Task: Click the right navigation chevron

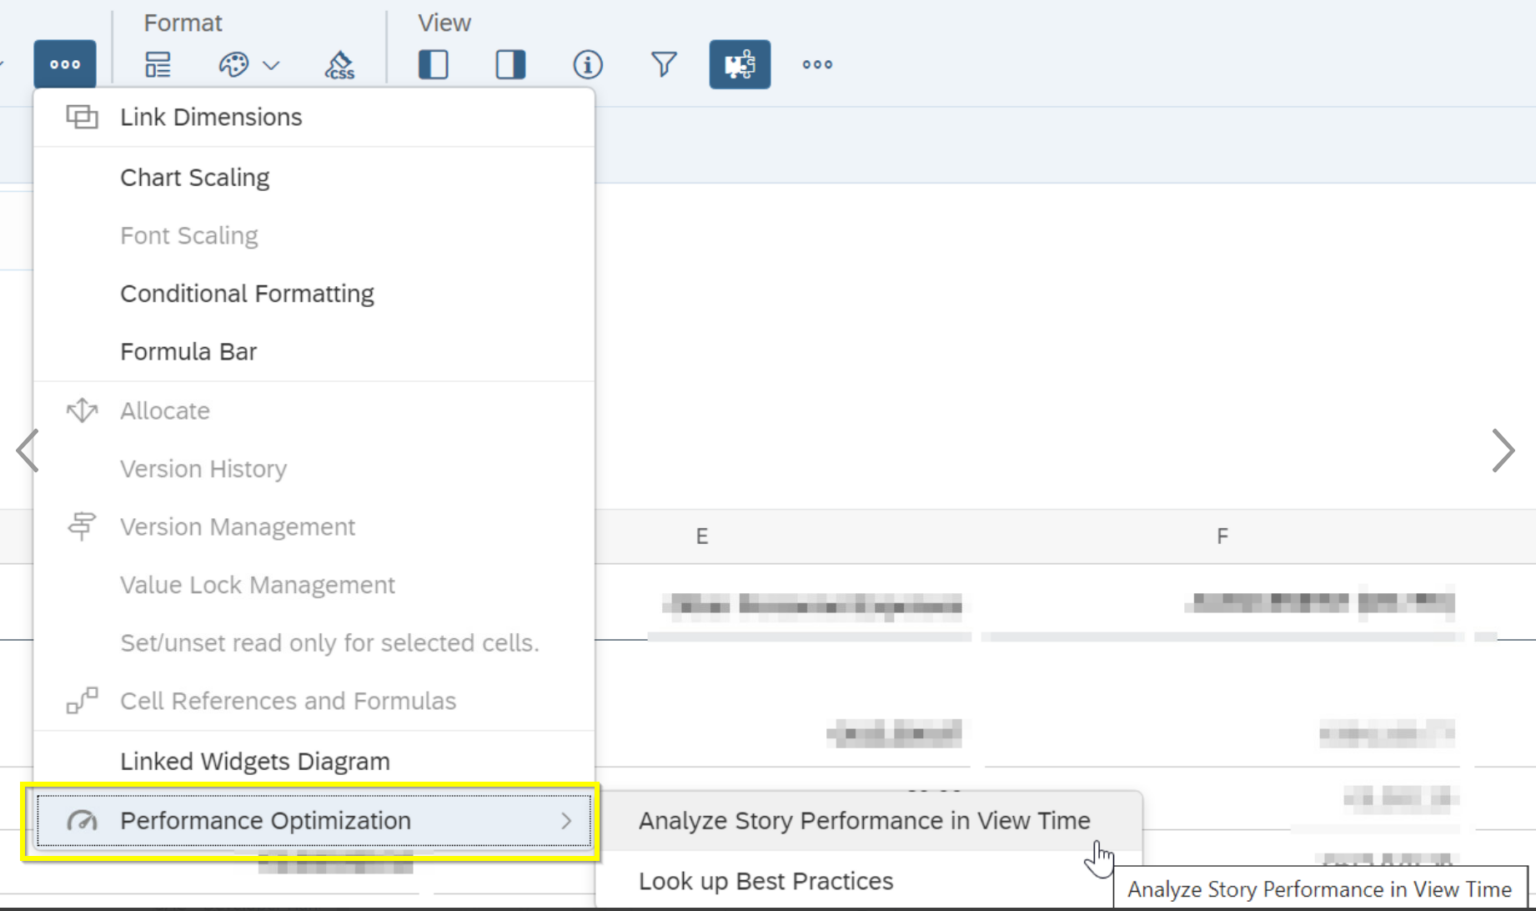Action: (1502, 450)
